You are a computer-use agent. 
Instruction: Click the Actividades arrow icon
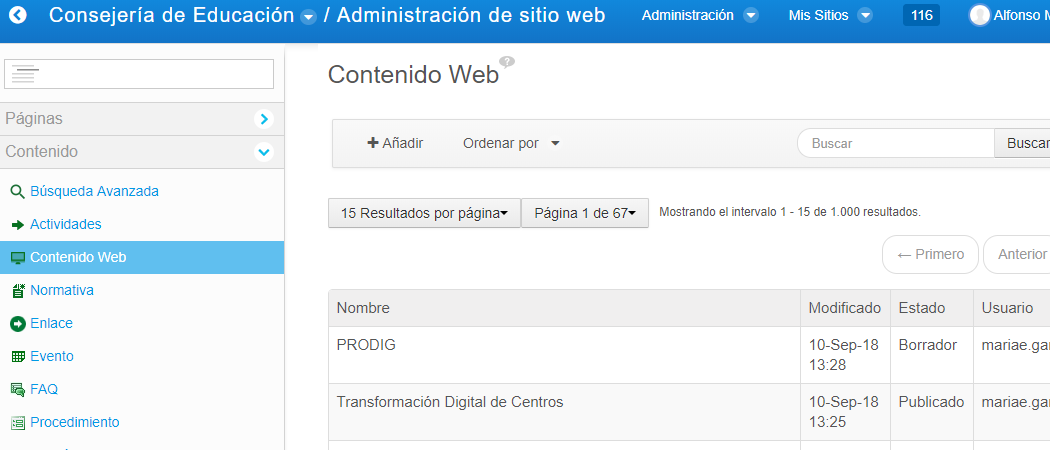coord(18,225)
